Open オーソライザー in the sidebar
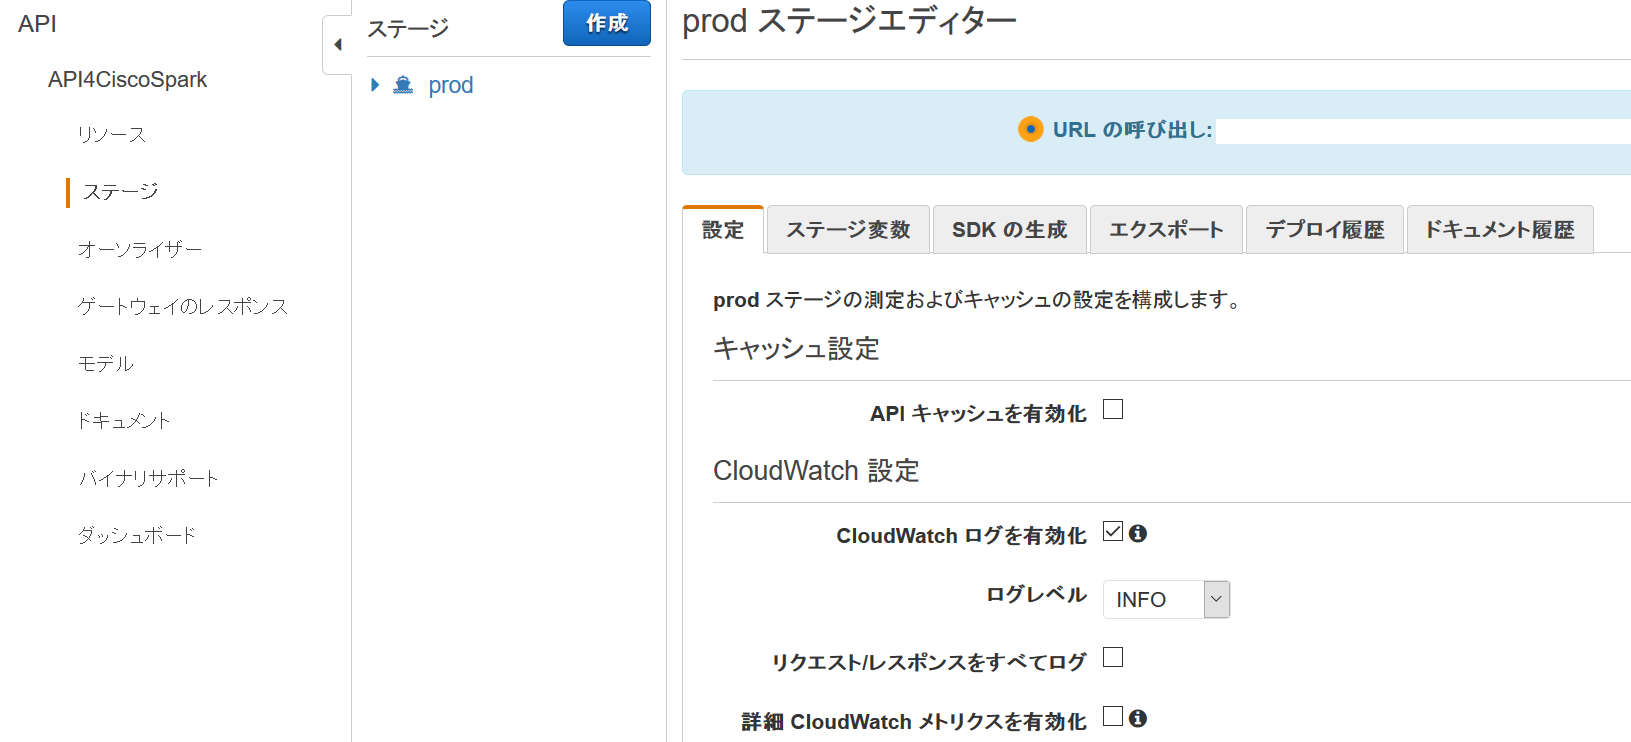This screenshot has width=1631, height=742. pos(140,249)
